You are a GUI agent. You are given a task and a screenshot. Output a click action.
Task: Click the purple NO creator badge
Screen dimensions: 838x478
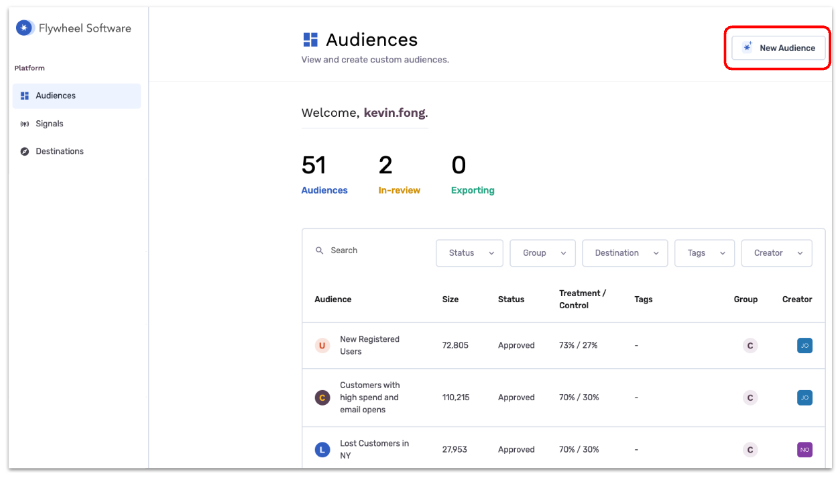[x=804, y=450]
